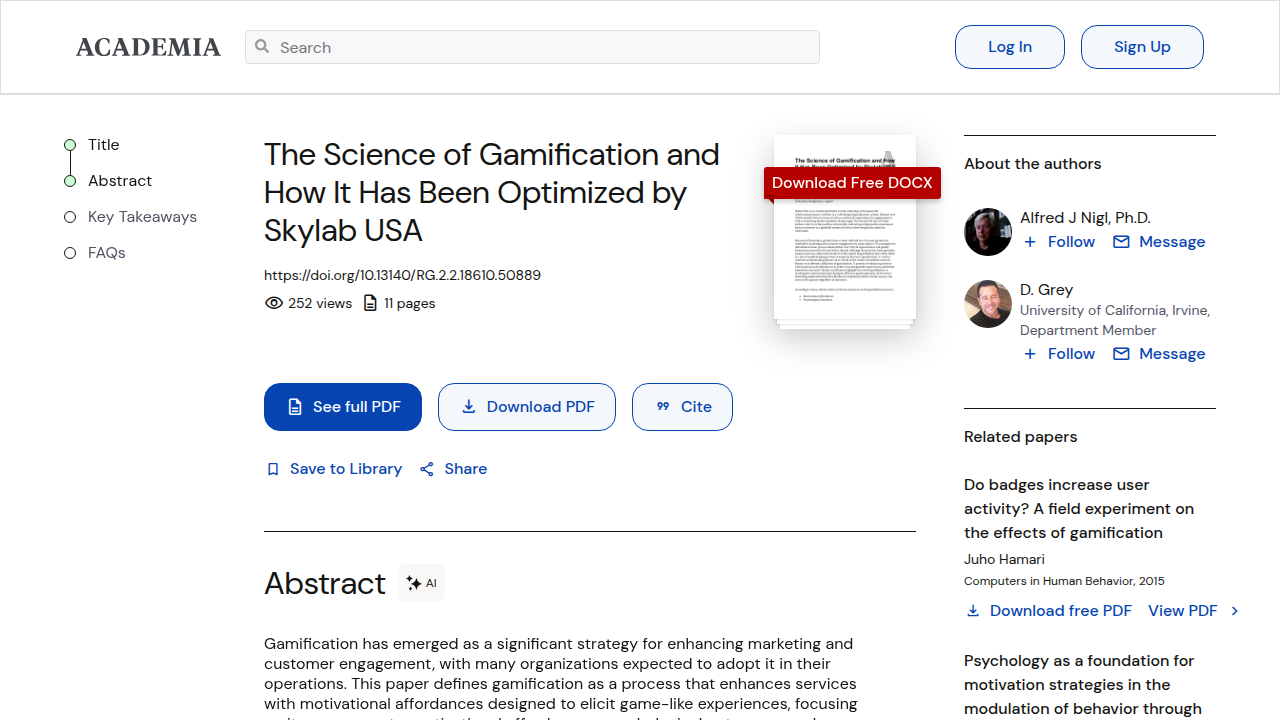1280x720 pixels.
Task: Open the DOI link
Action: (x=402, y=275)
